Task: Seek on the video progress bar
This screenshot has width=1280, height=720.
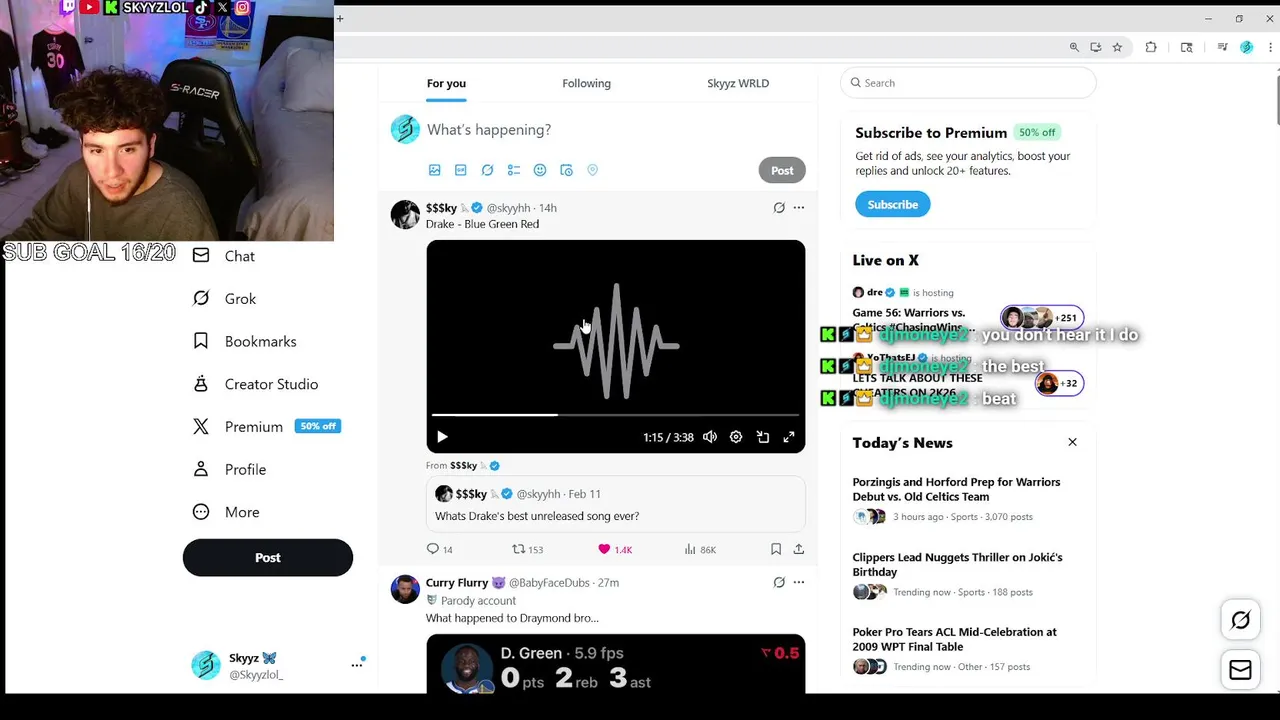Action: [615, 414]
